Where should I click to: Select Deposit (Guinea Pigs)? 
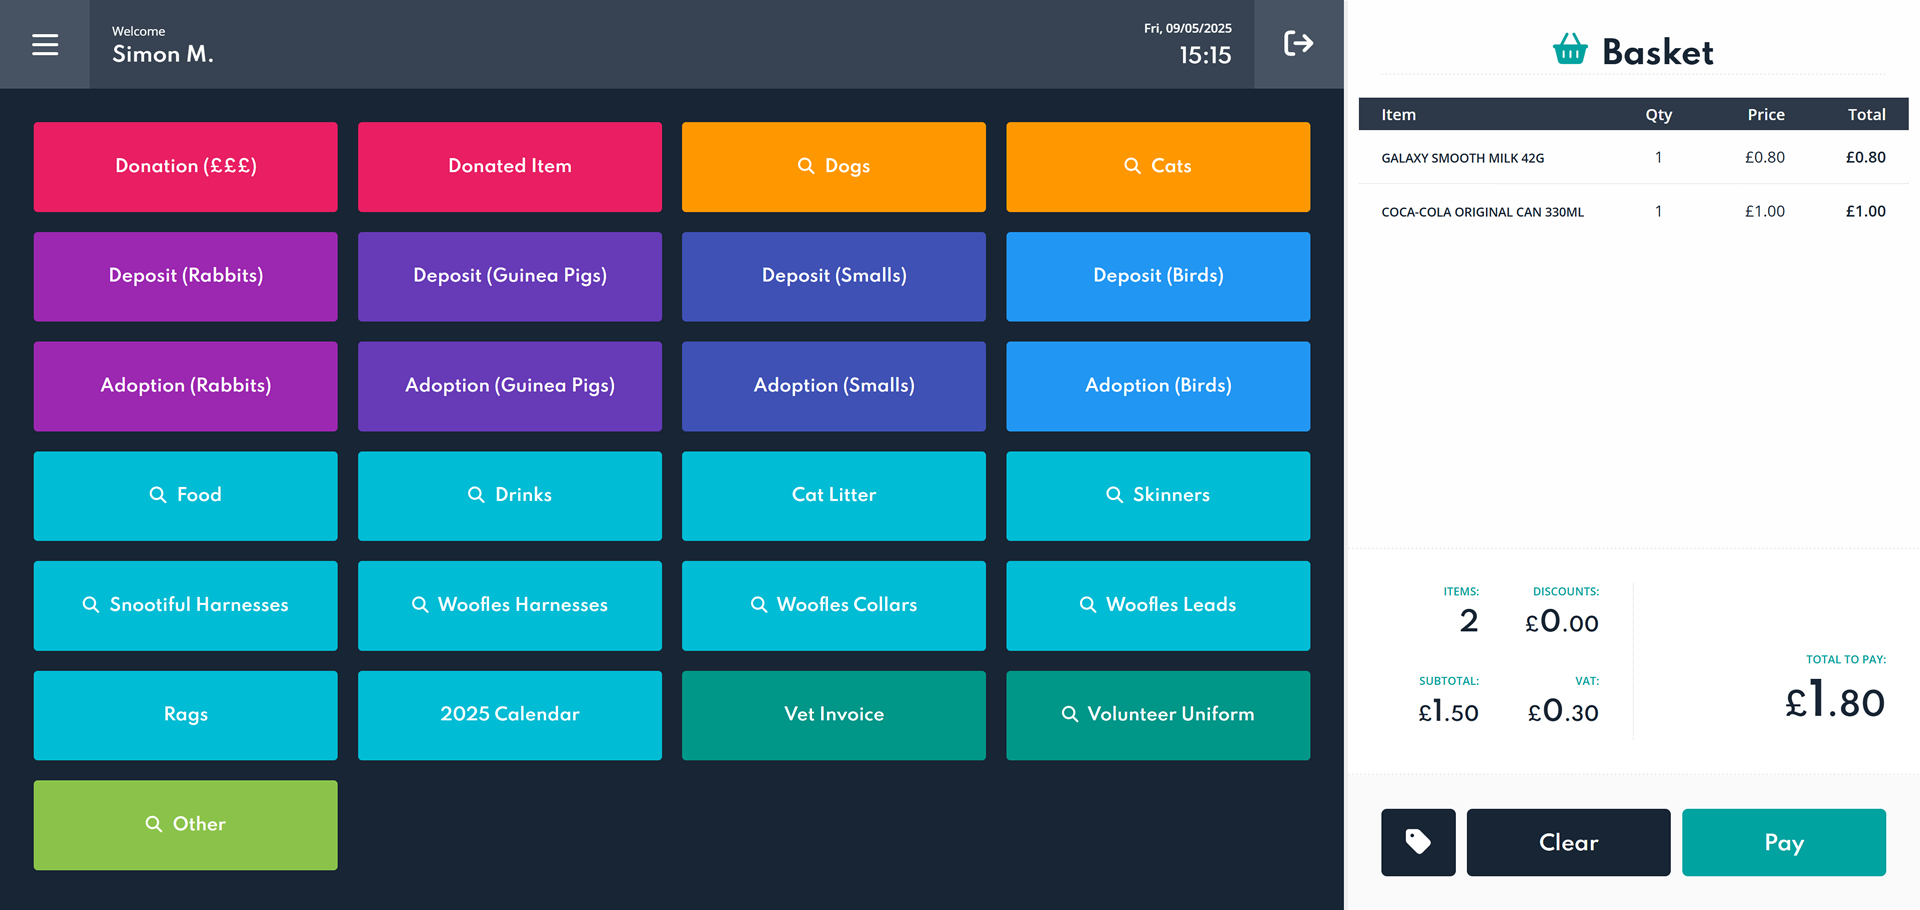(x=509, y=277)
